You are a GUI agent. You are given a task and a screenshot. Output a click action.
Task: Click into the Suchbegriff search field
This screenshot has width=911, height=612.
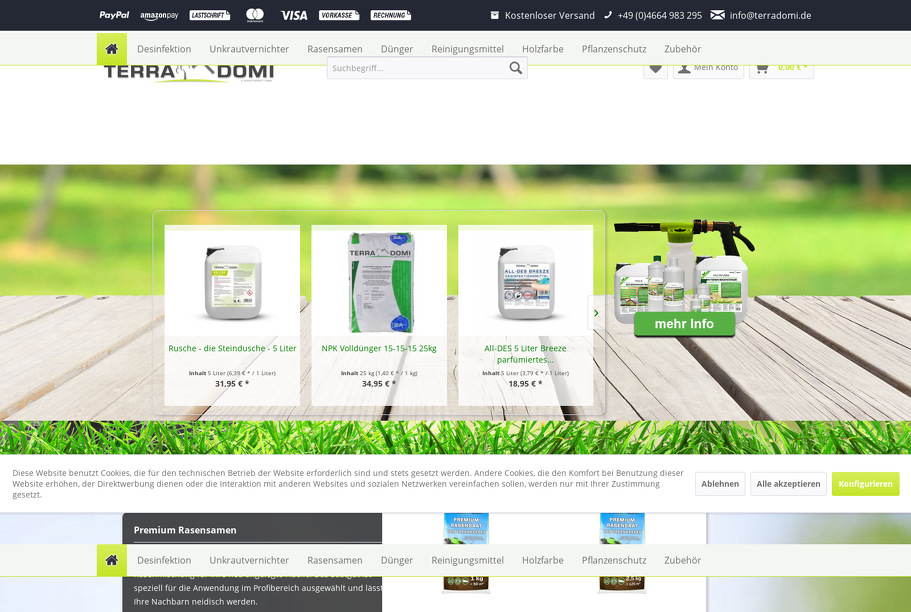tap(420, 68)
